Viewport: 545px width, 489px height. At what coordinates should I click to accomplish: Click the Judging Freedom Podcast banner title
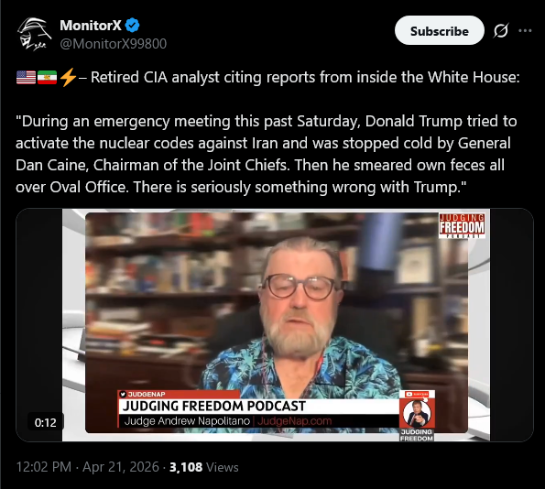pyautogui.click(x=214, y=406)
